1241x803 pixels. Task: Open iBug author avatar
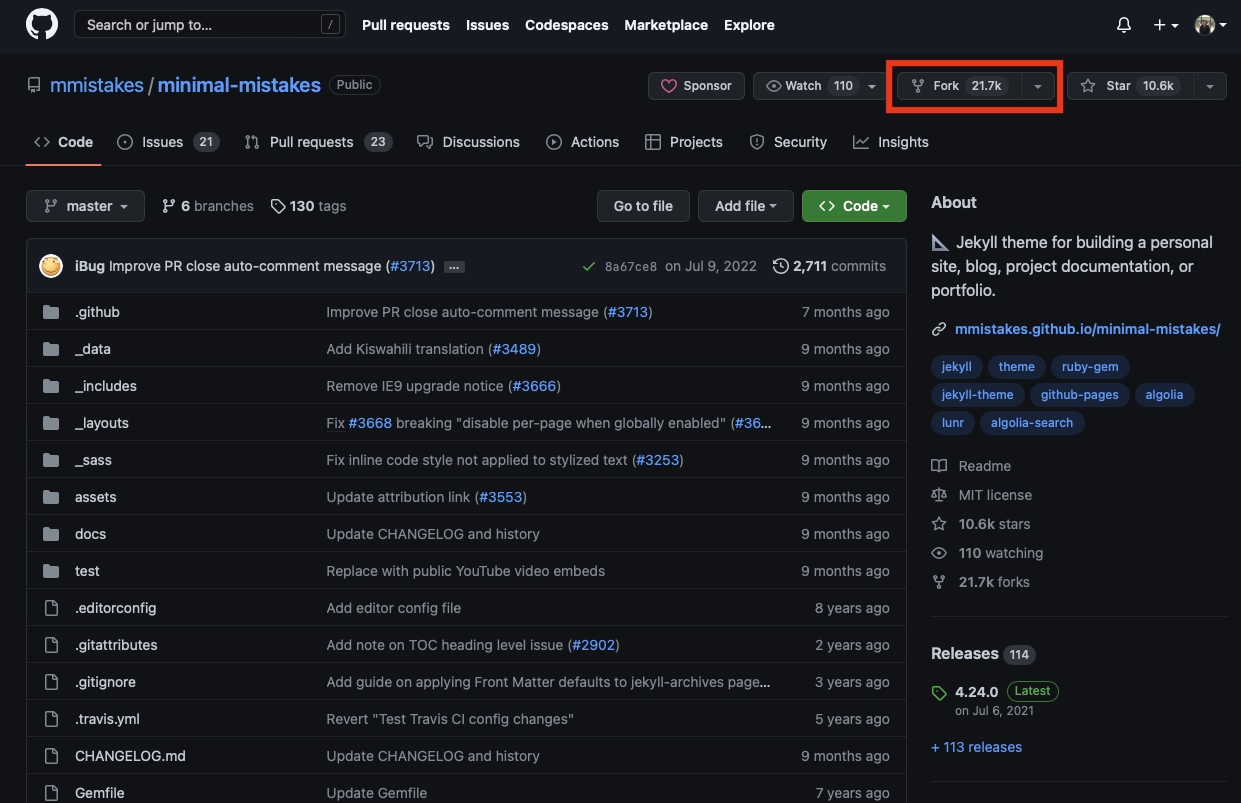pos(51,266)
